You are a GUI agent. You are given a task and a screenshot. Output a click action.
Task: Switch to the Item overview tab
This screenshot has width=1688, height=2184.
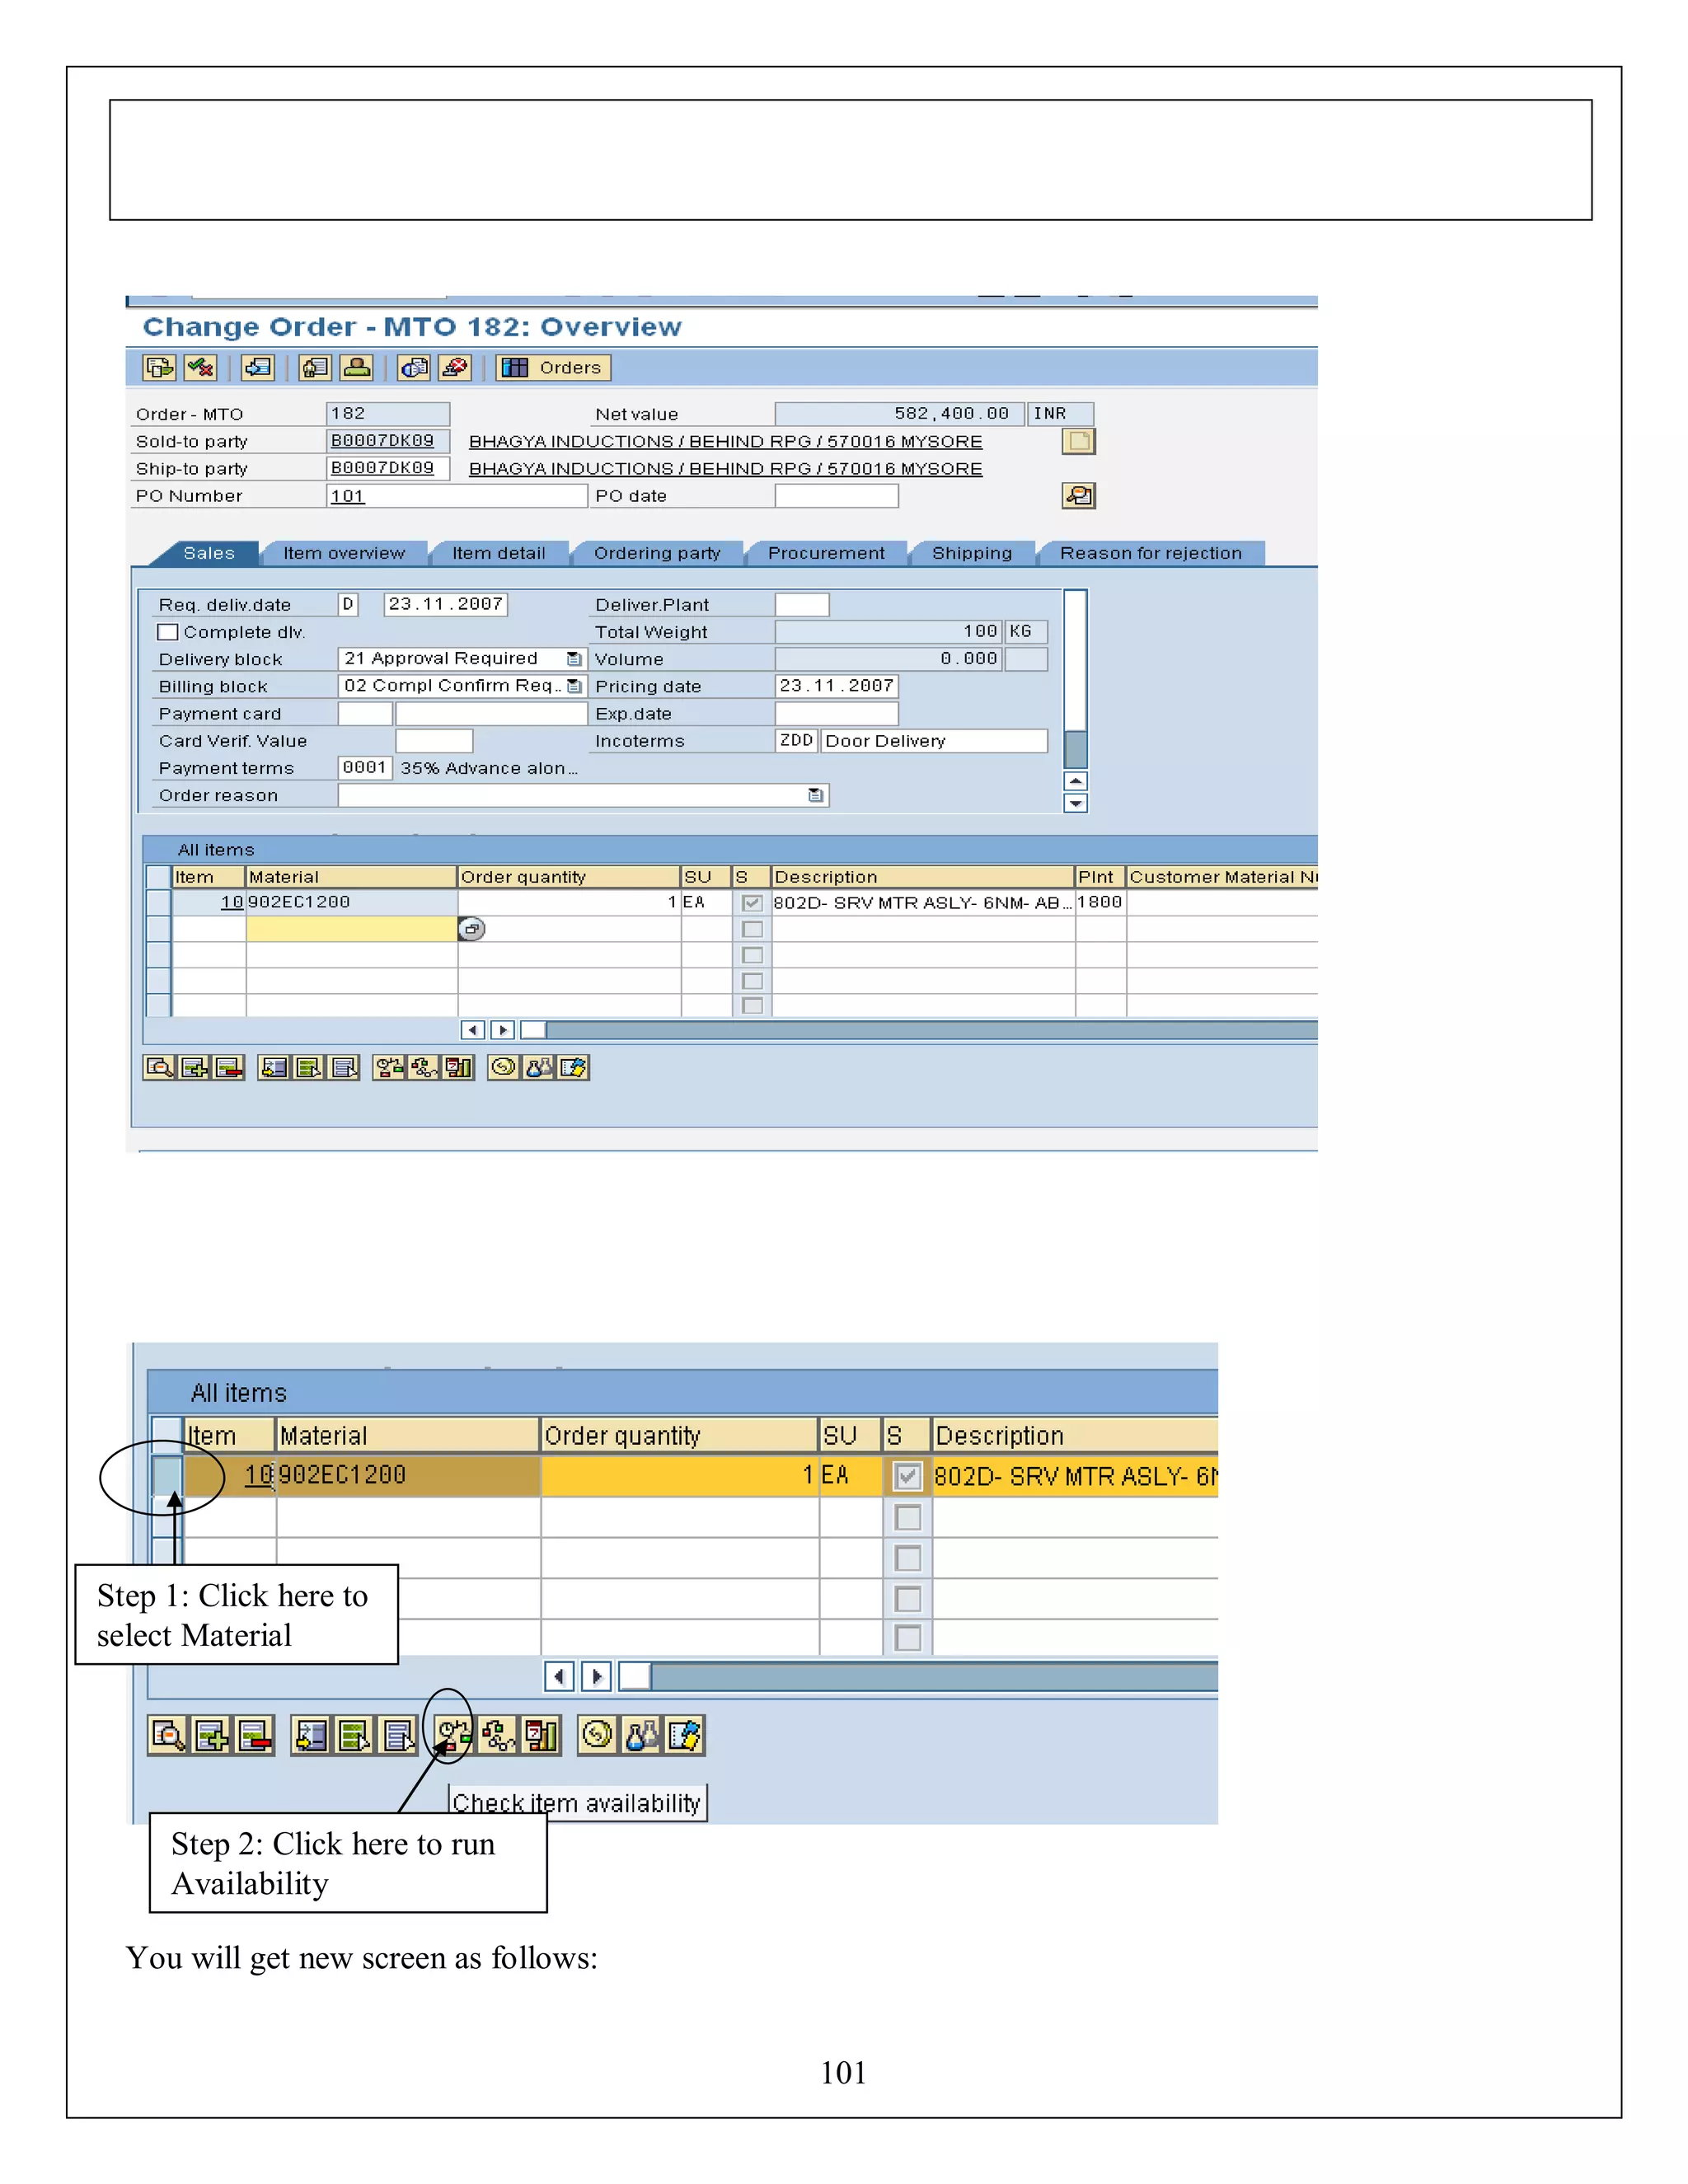click(343, 553)
